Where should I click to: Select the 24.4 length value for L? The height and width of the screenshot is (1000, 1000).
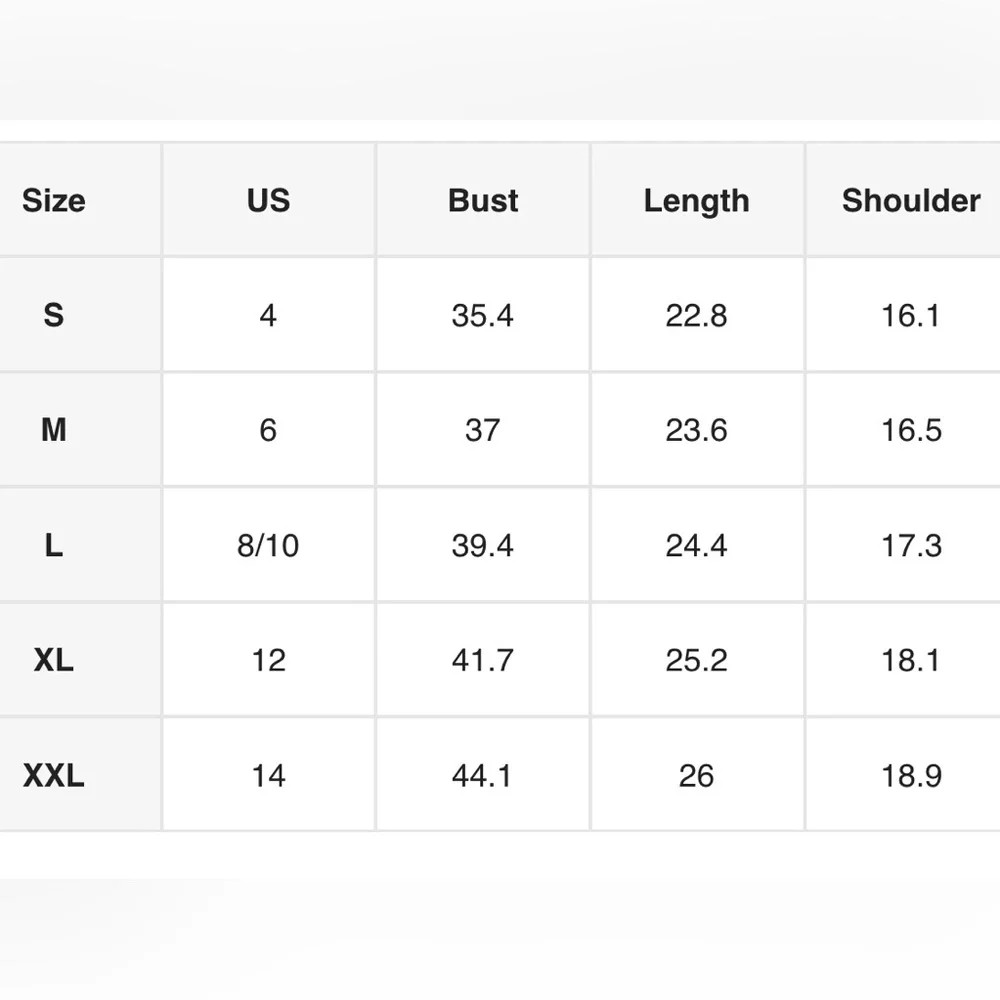[x=696, y=545]
